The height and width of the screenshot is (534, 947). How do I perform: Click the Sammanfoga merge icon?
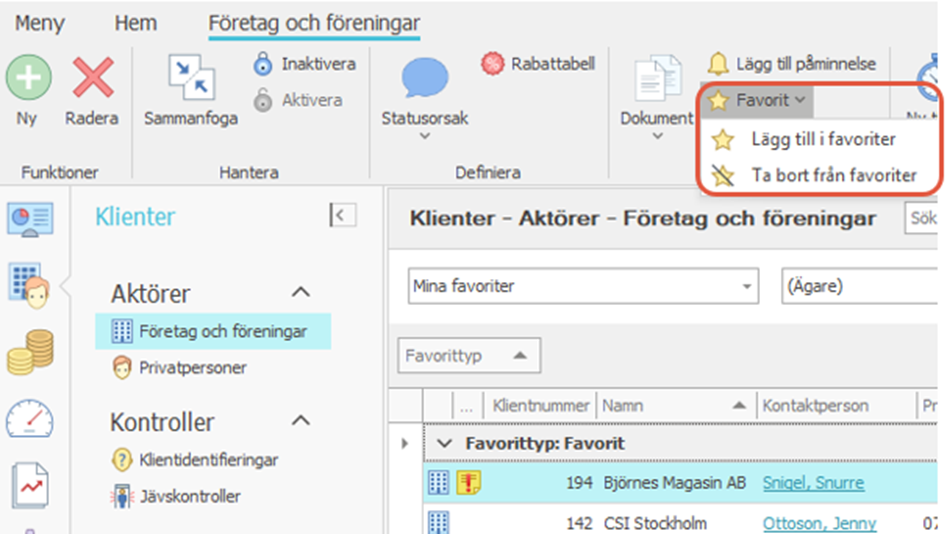coord(190,78)
